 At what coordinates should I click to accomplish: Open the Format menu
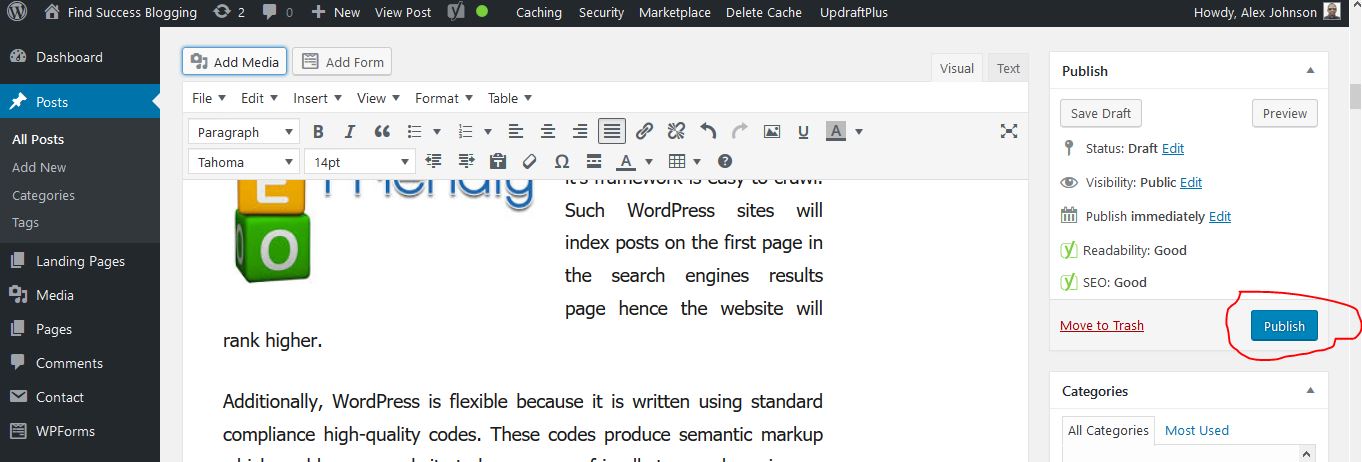pyautogui.click(x=444, y=98)
